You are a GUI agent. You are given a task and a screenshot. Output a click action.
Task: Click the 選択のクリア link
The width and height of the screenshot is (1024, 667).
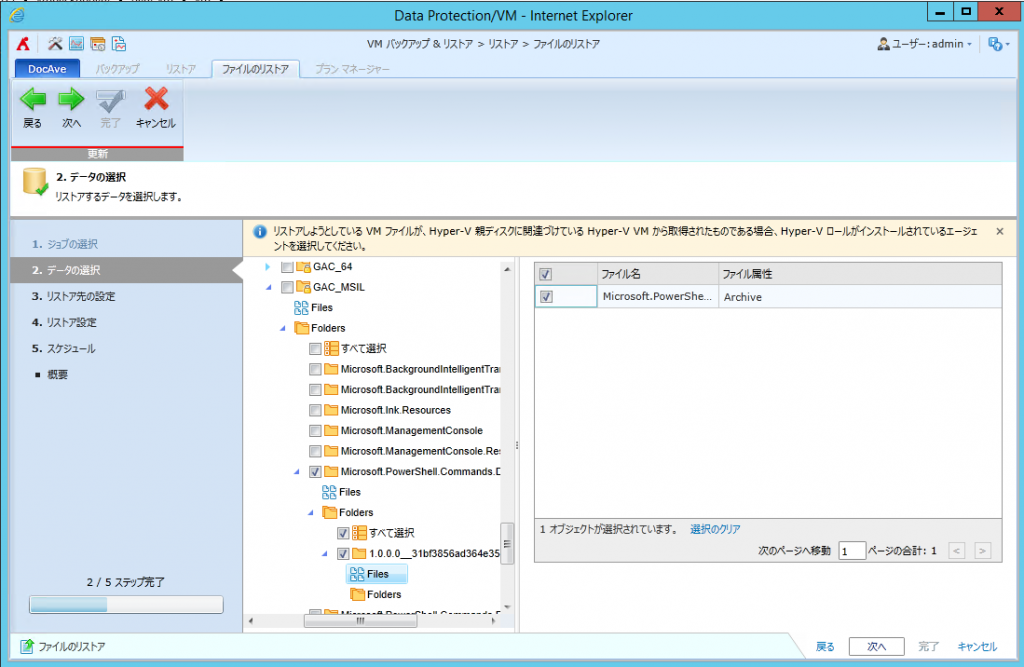click(715, 529)
